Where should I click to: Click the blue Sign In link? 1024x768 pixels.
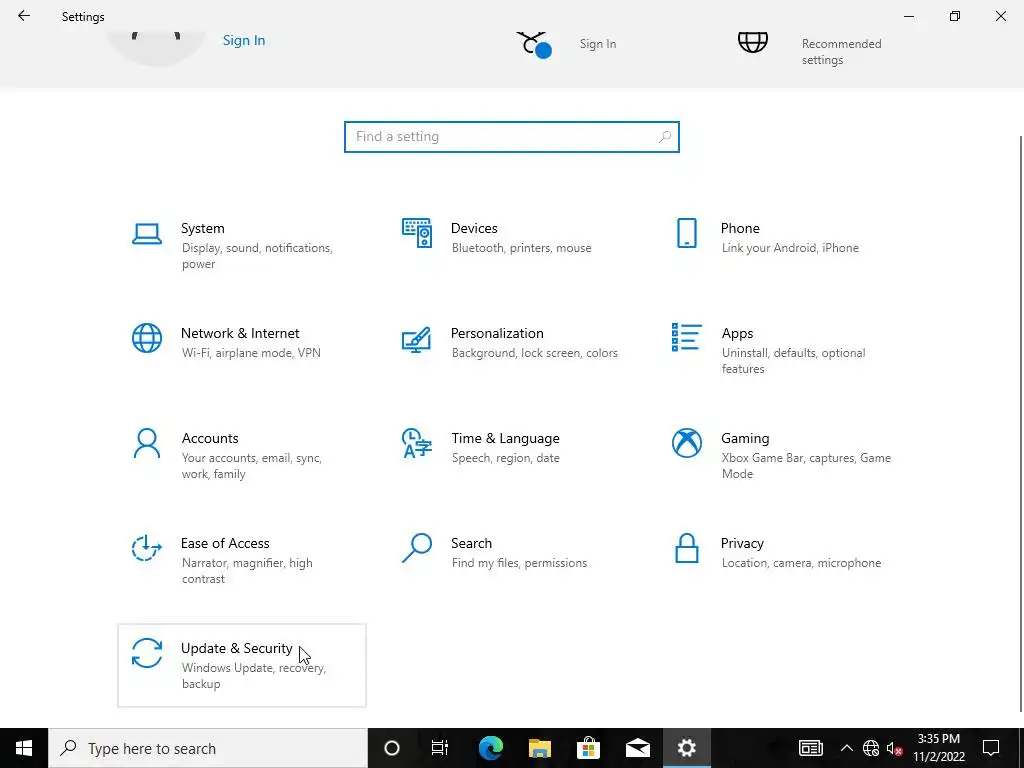pyautogui.click(x=244, y=40)
